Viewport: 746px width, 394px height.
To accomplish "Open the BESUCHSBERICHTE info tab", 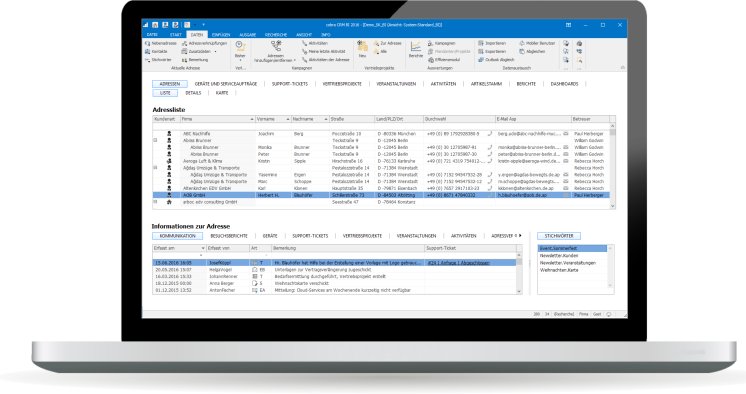I will click(x=229, y=236).
